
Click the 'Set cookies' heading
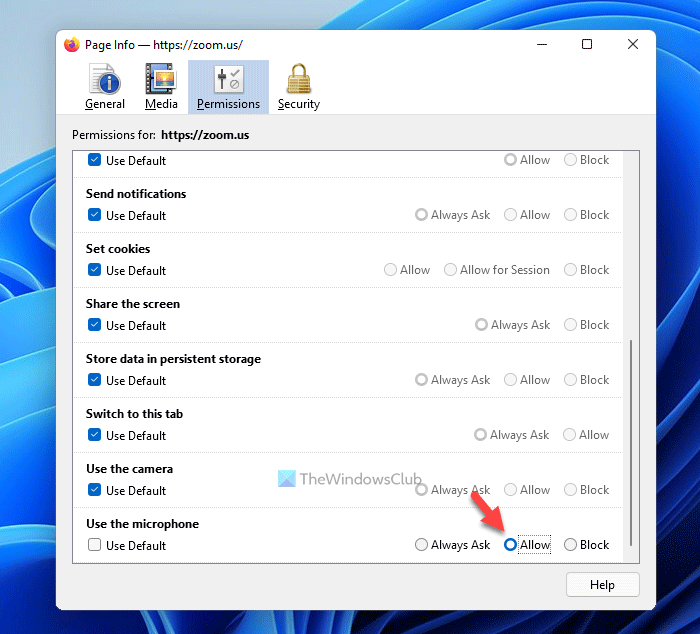point(118,249)
